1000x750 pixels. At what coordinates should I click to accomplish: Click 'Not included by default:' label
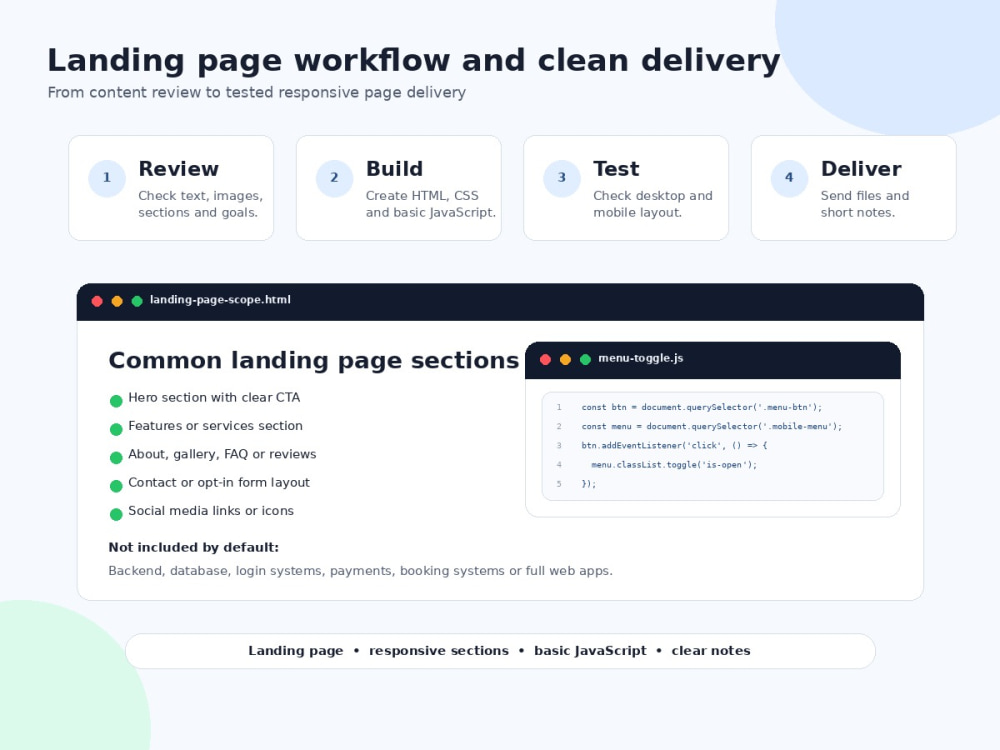193,547
